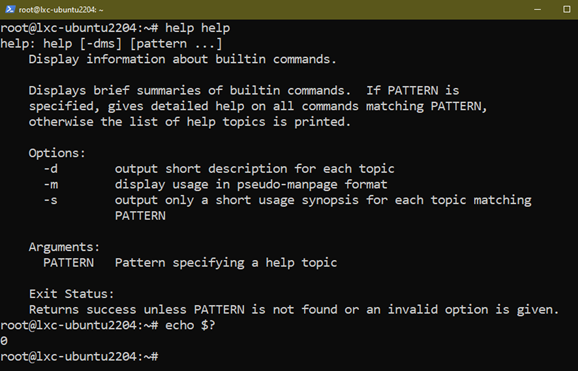
Task: Click the '[-dms]' usage flags text
Action: 101,44
